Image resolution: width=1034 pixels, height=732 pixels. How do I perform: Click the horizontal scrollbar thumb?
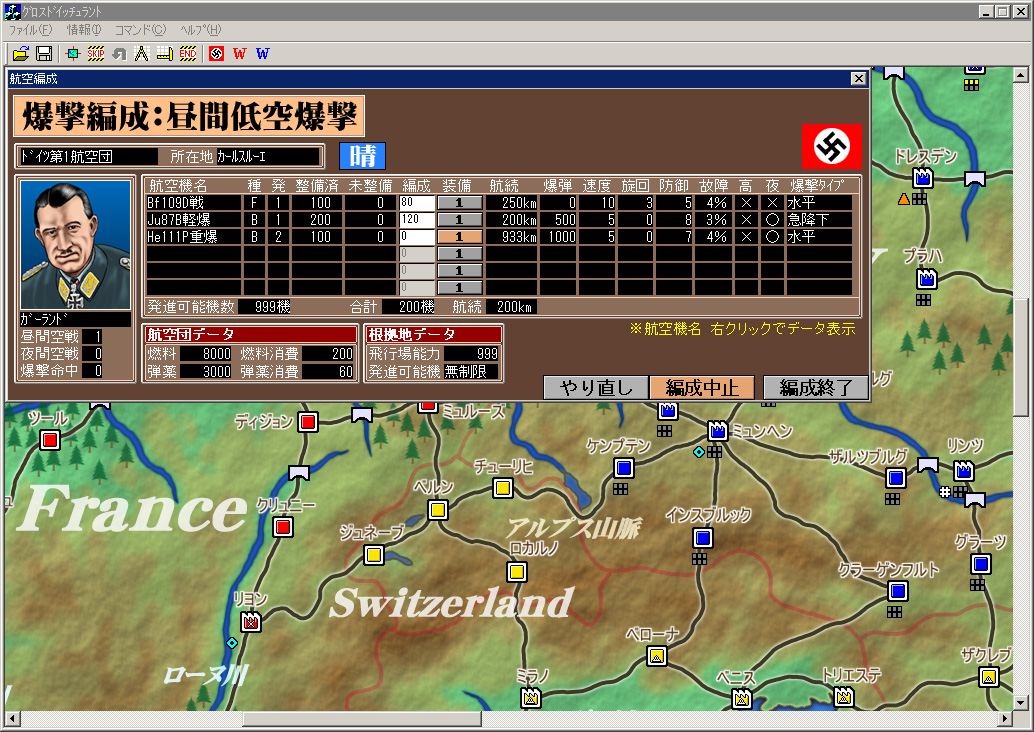[362, 718]
